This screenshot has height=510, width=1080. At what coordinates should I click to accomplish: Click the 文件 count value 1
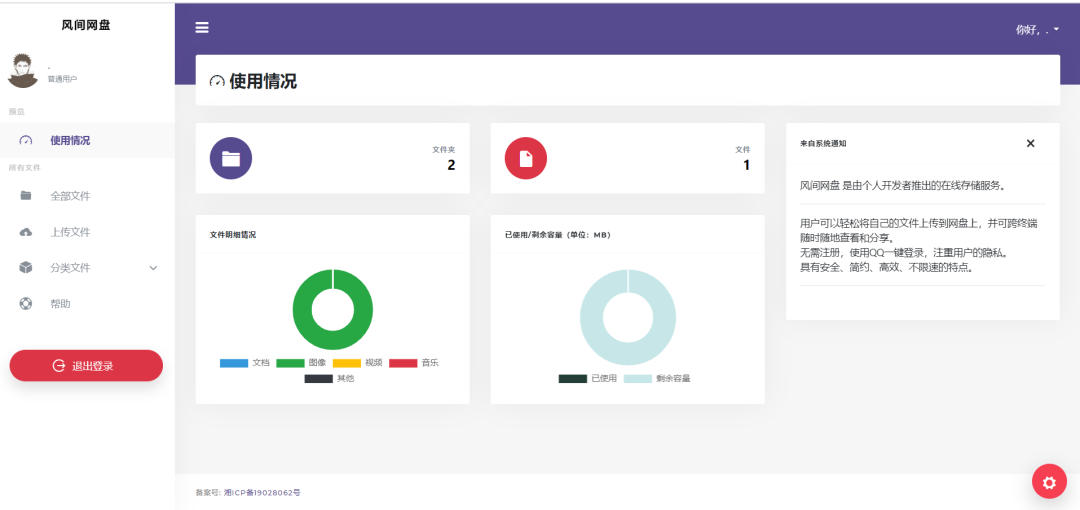point(747,165)
